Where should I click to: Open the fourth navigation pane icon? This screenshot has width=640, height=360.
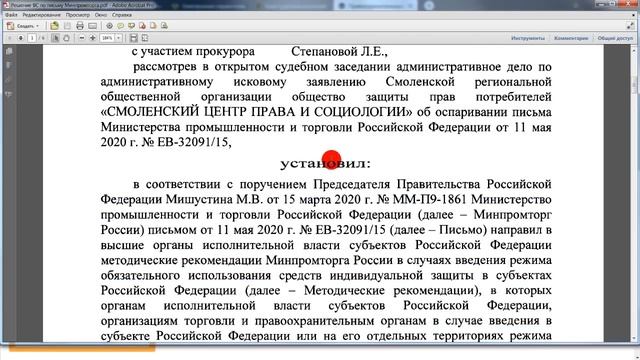[x=9, y=94]
